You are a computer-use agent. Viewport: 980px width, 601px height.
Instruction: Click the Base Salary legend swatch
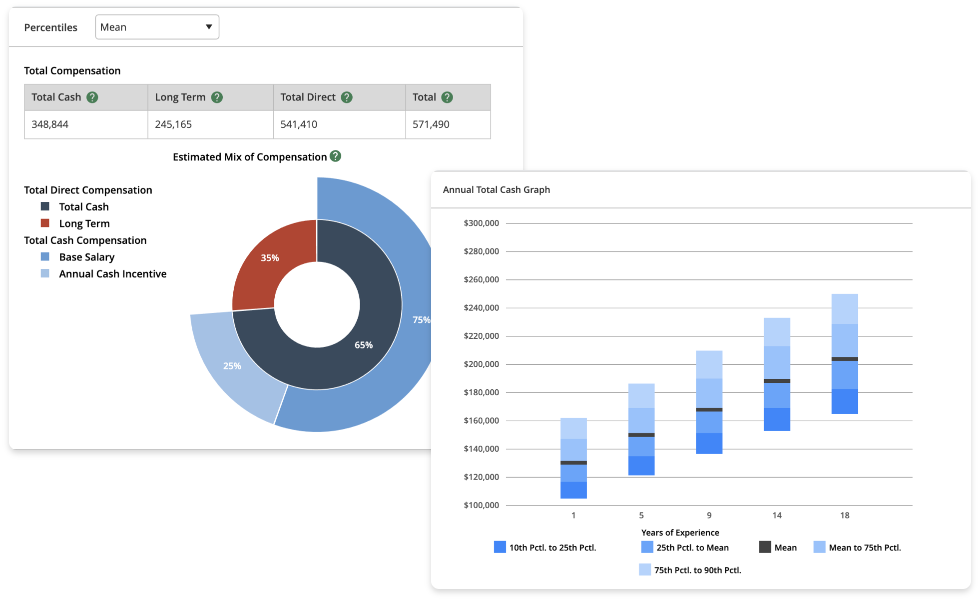click(x=45, y=257)
